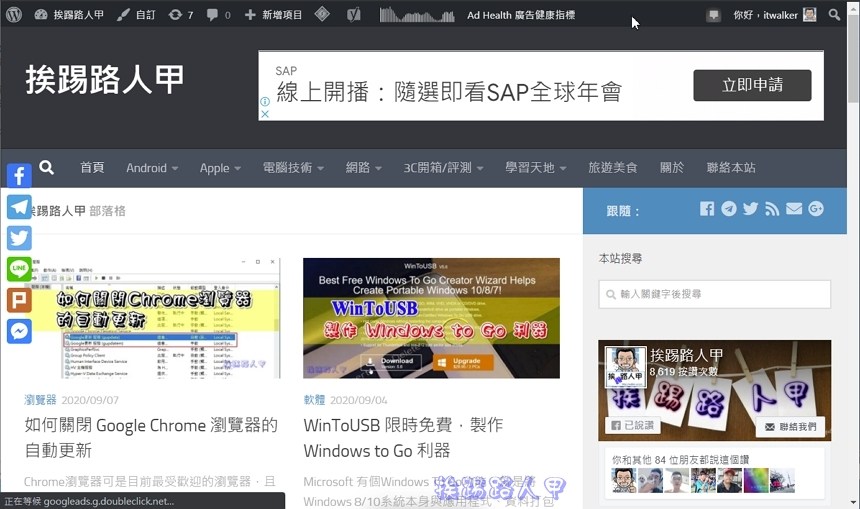The image size is (860, 509).
Task: Go to 首頁 in the navigation menu
Action: coord(92,168)
